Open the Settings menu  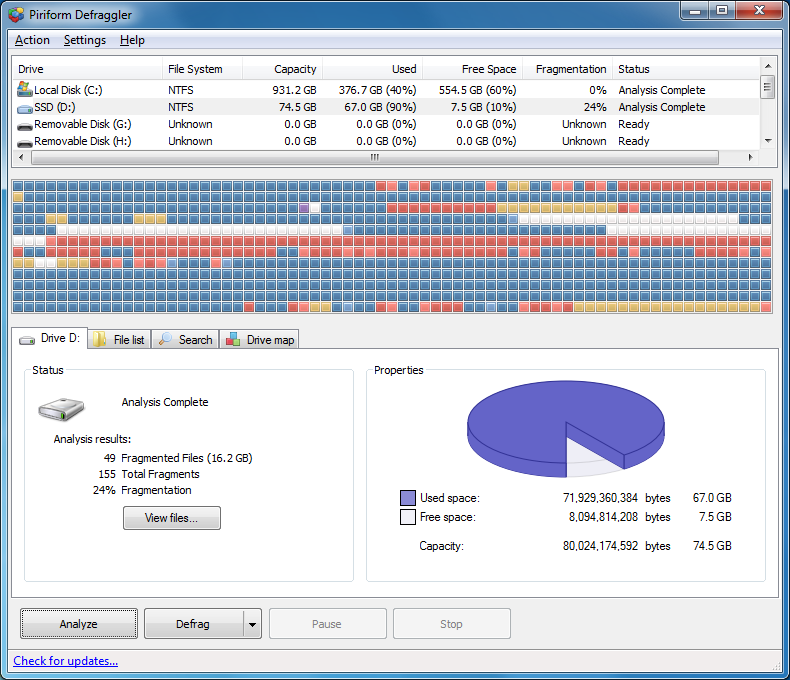85,40
